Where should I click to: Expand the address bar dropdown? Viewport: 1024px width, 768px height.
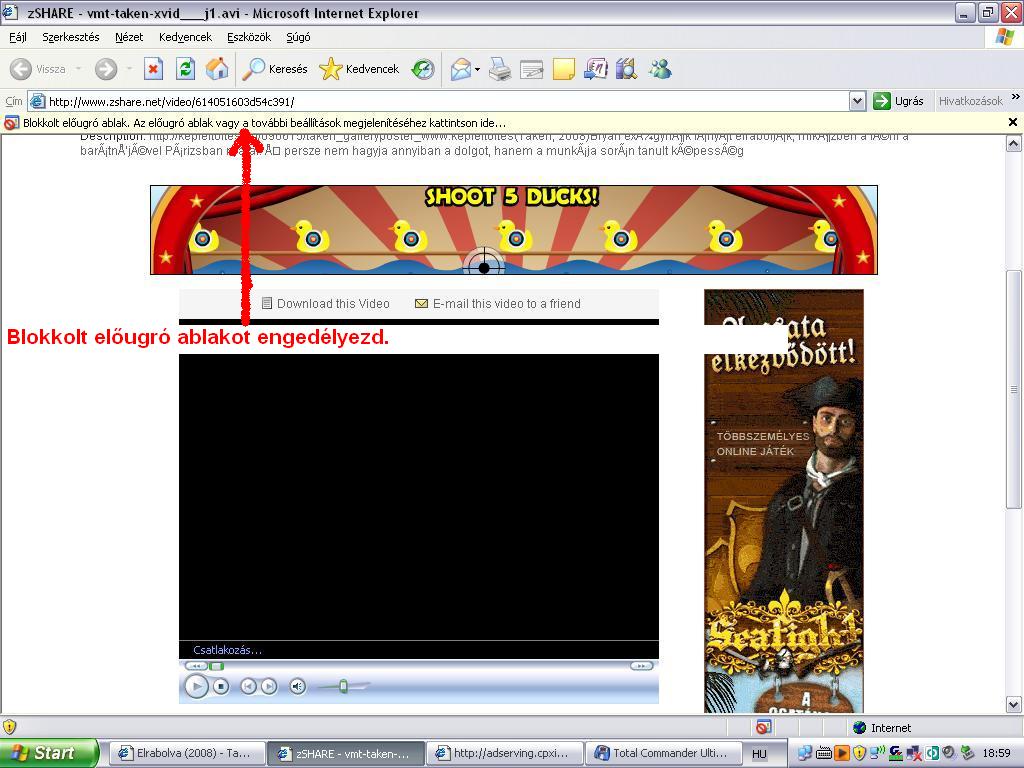coord(857,101)
